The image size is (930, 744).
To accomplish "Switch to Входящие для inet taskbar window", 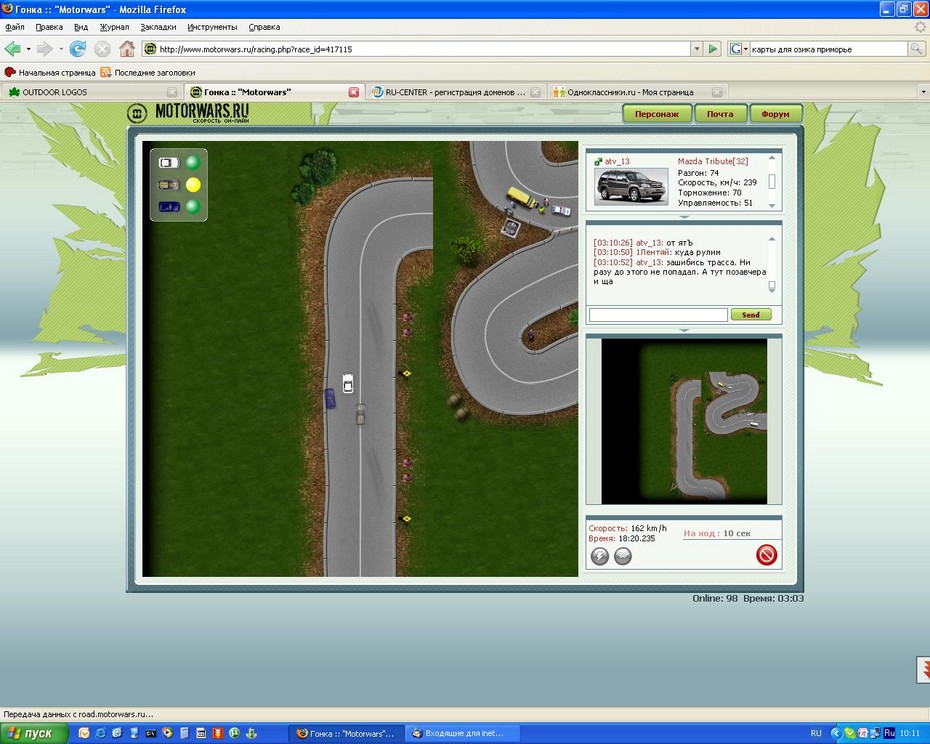I will [x=463, y=733].
